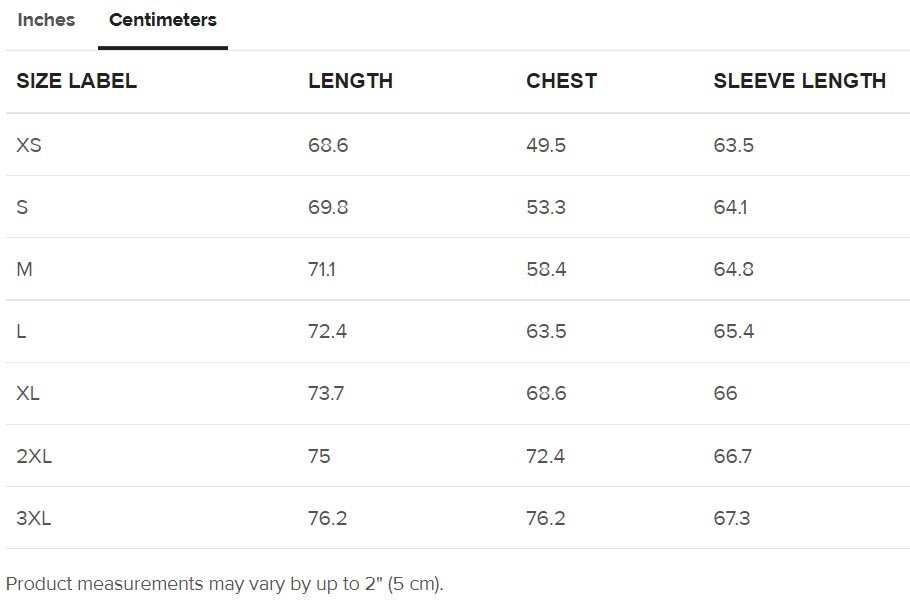
Task: Click the L sleeve length value 65.4
Action: 734,331
